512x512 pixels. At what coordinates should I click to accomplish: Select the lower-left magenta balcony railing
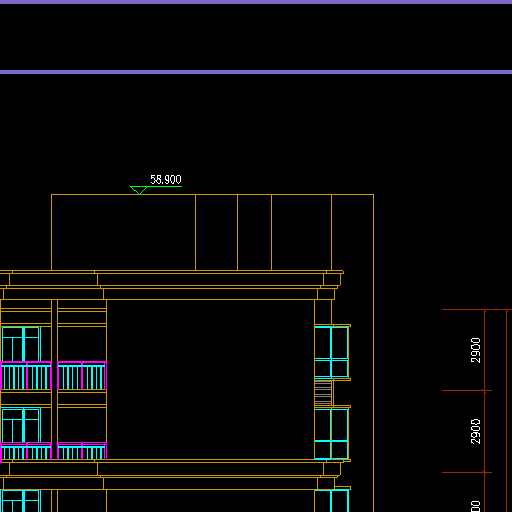pos(26,452)
